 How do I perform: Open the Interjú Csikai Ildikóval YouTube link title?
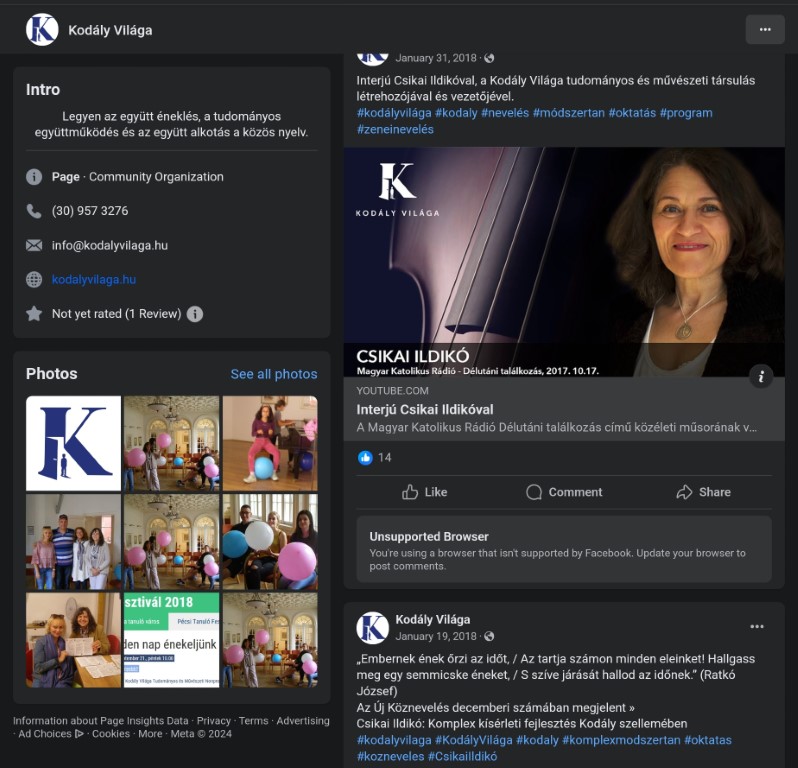click(x=424, y=410)
